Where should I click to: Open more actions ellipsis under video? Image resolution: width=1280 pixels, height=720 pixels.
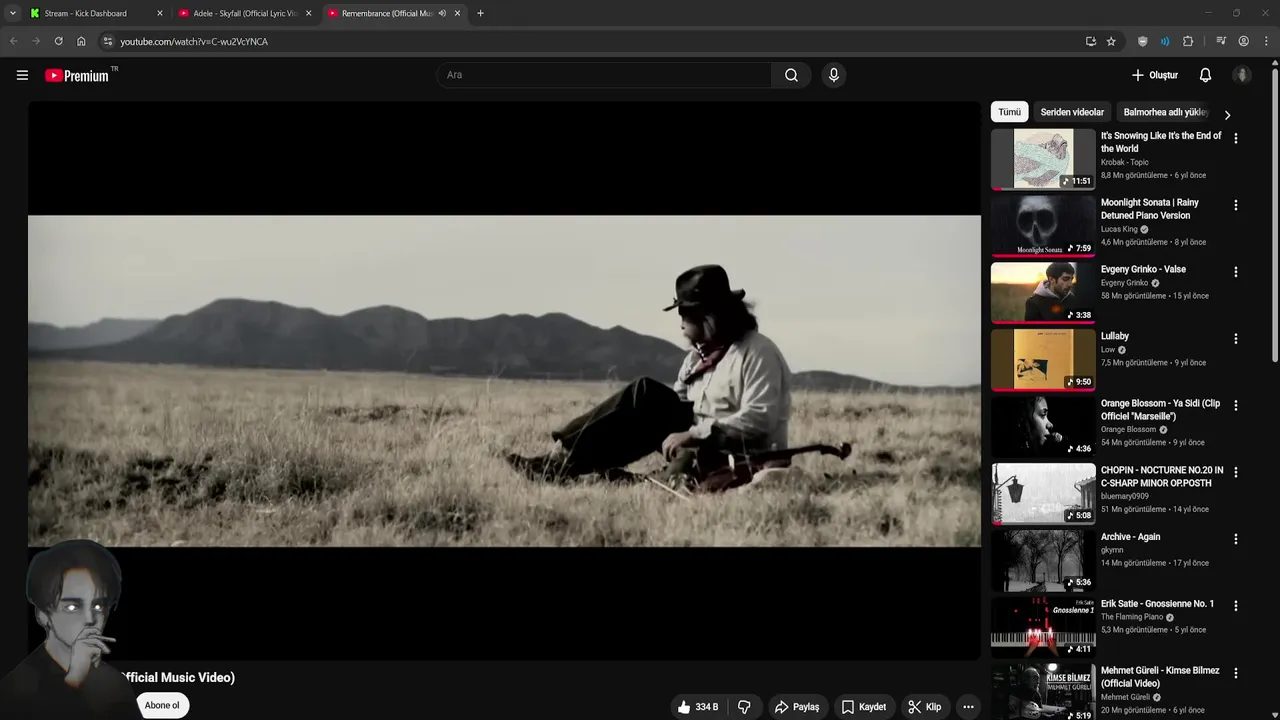pos(968,707)
